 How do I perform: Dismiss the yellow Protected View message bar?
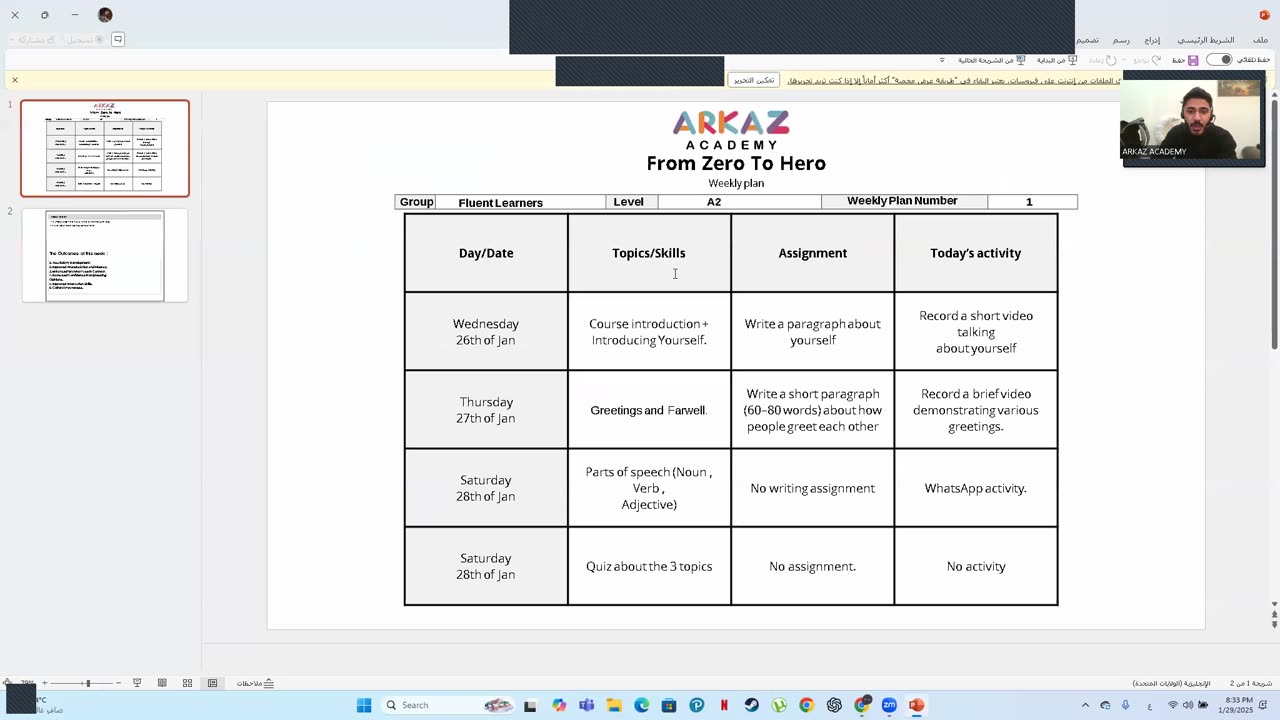15,80
